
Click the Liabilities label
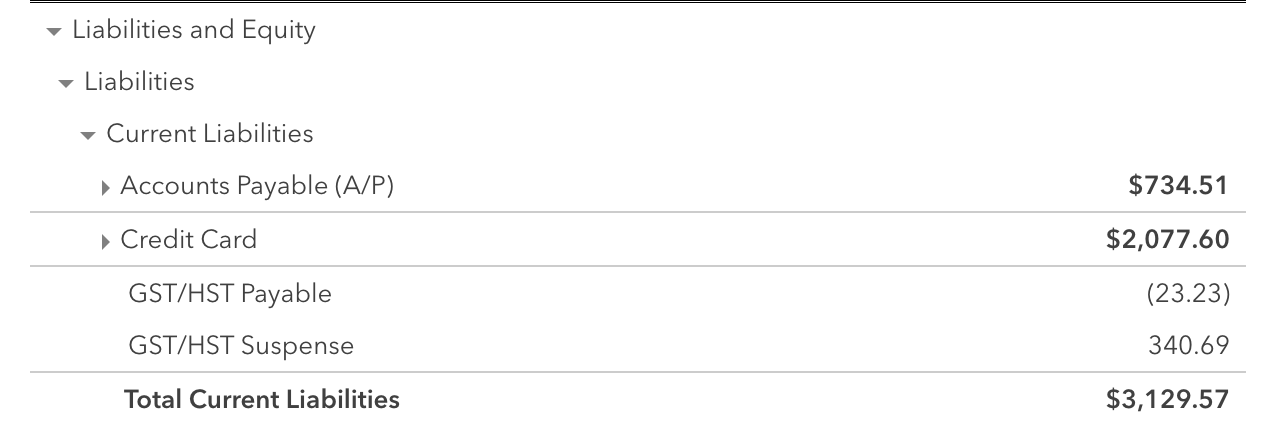pyautogui.click(x=139, y=82)
